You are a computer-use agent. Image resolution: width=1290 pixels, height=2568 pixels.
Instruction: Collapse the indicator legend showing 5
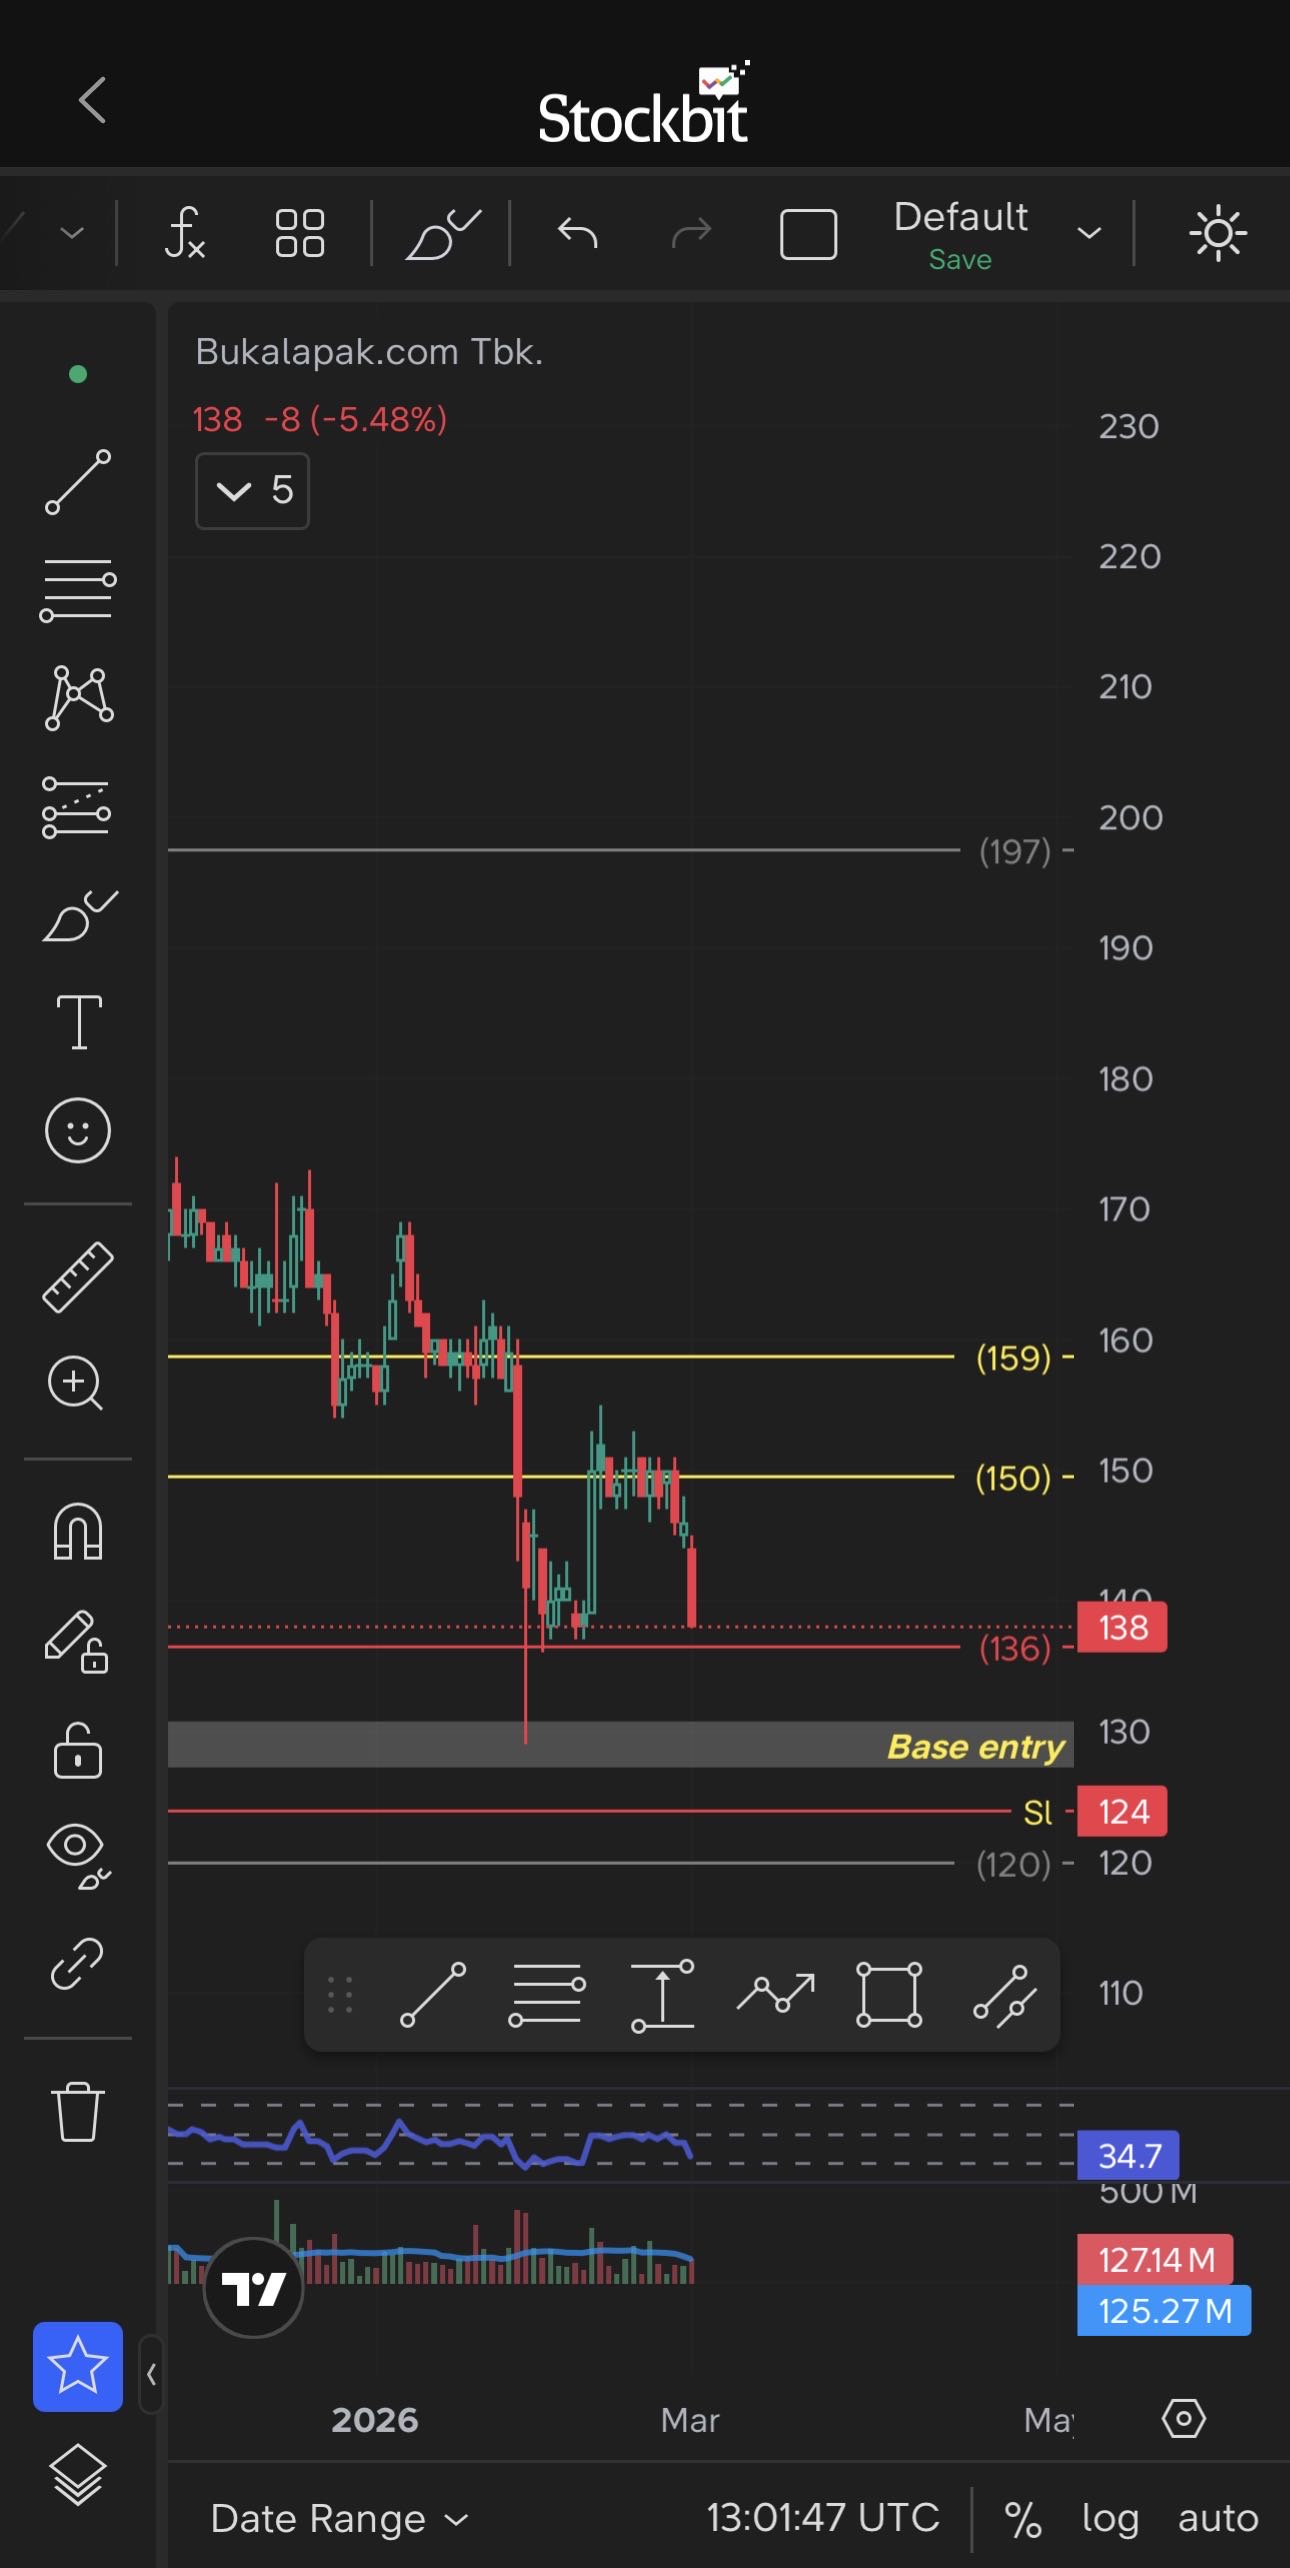234,491
